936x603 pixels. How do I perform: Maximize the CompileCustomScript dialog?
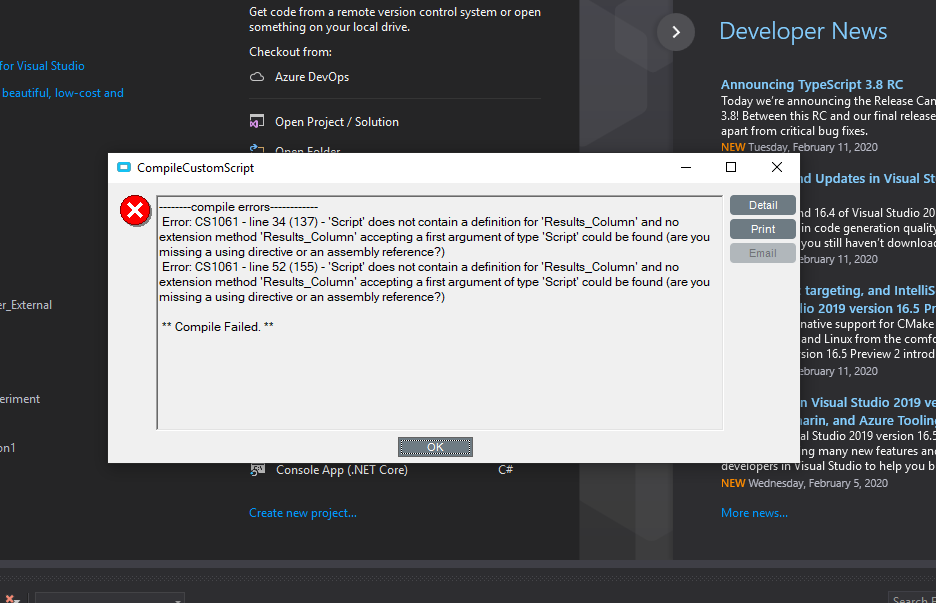click(731, 167)
